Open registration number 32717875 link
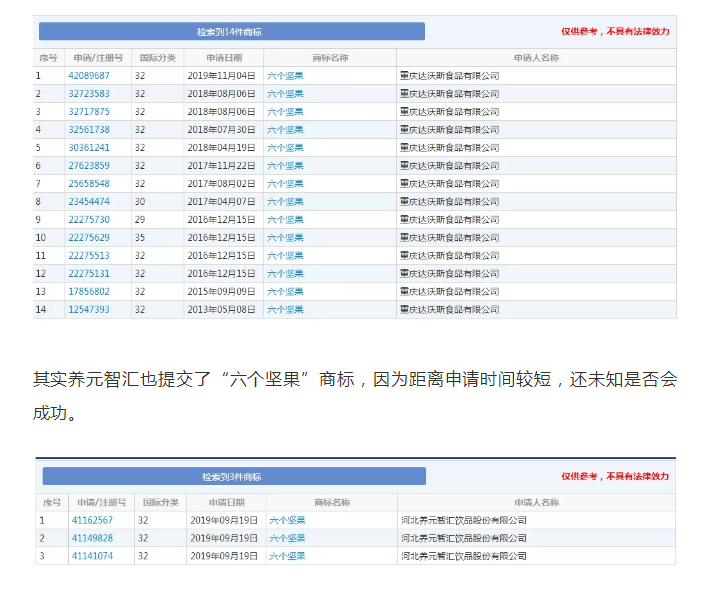Image resolution: width=720 pixels, height=589 pixels. pos(89,112)
